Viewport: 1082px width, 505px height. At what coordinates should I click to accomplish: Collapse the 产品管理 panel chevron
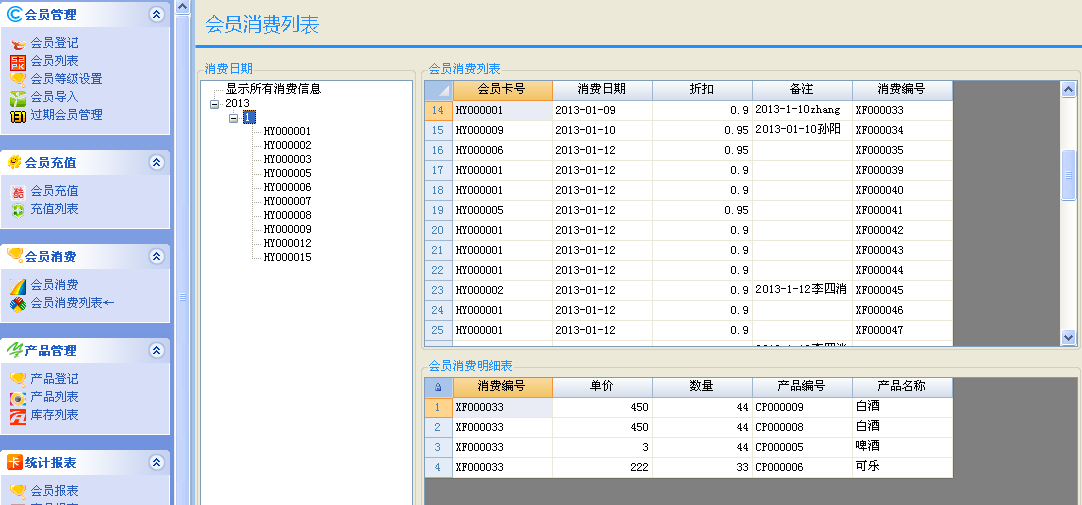coord(155,350)
